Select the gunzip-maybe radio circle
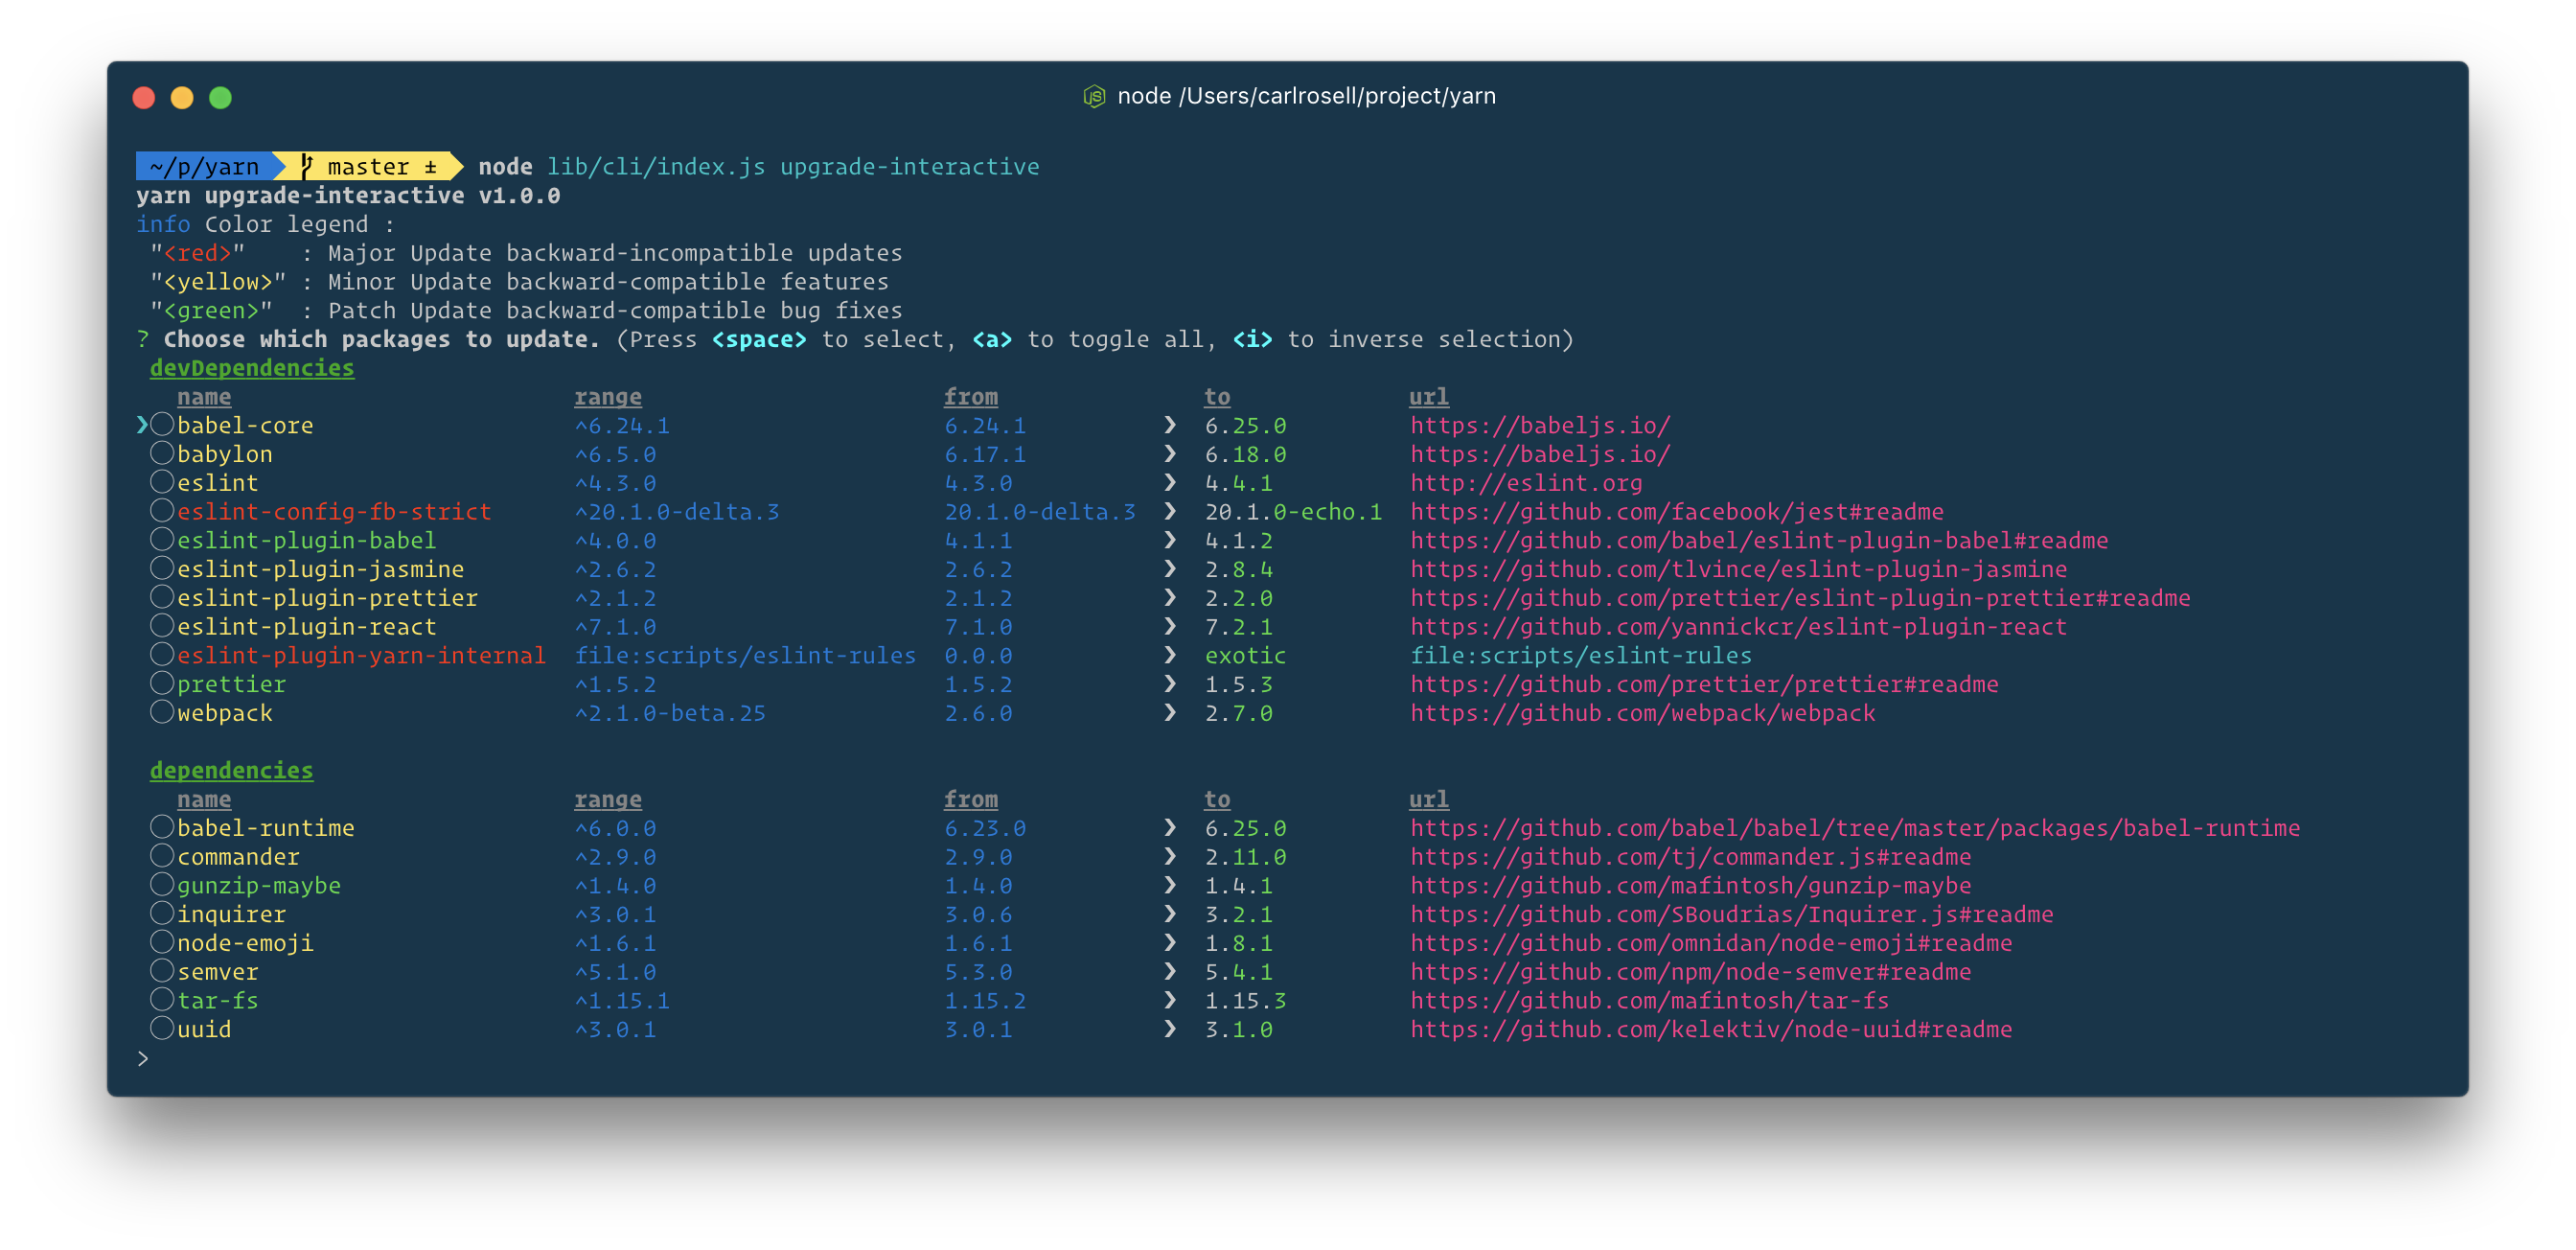 click(x=162, y=885)
